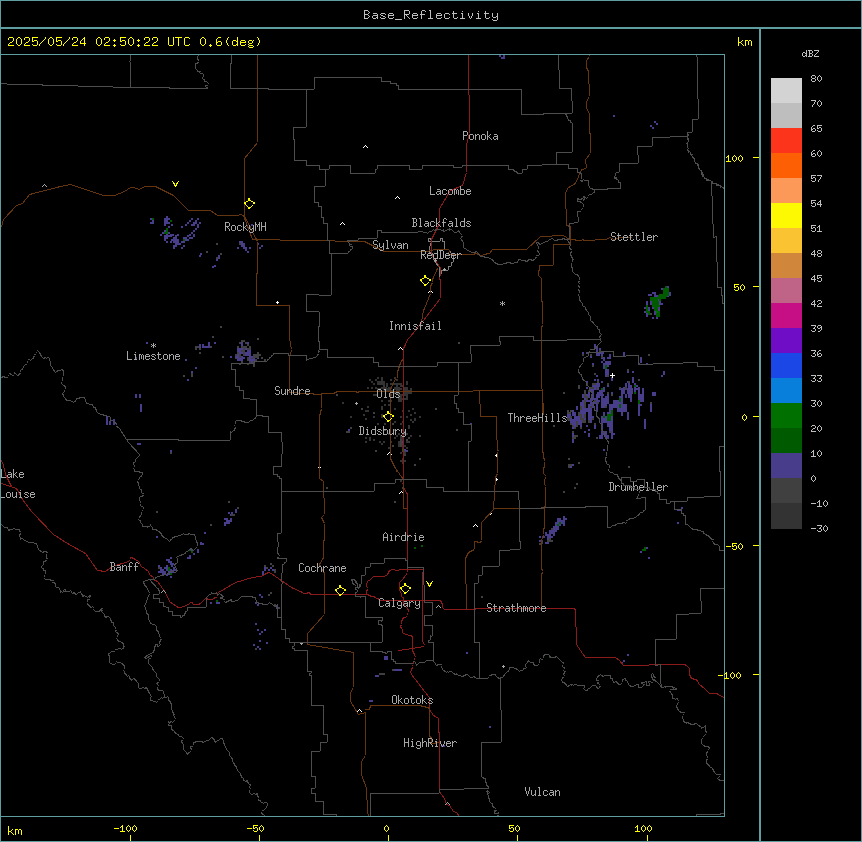Click the purple 10 dBZ color swatch

[786, 466]
